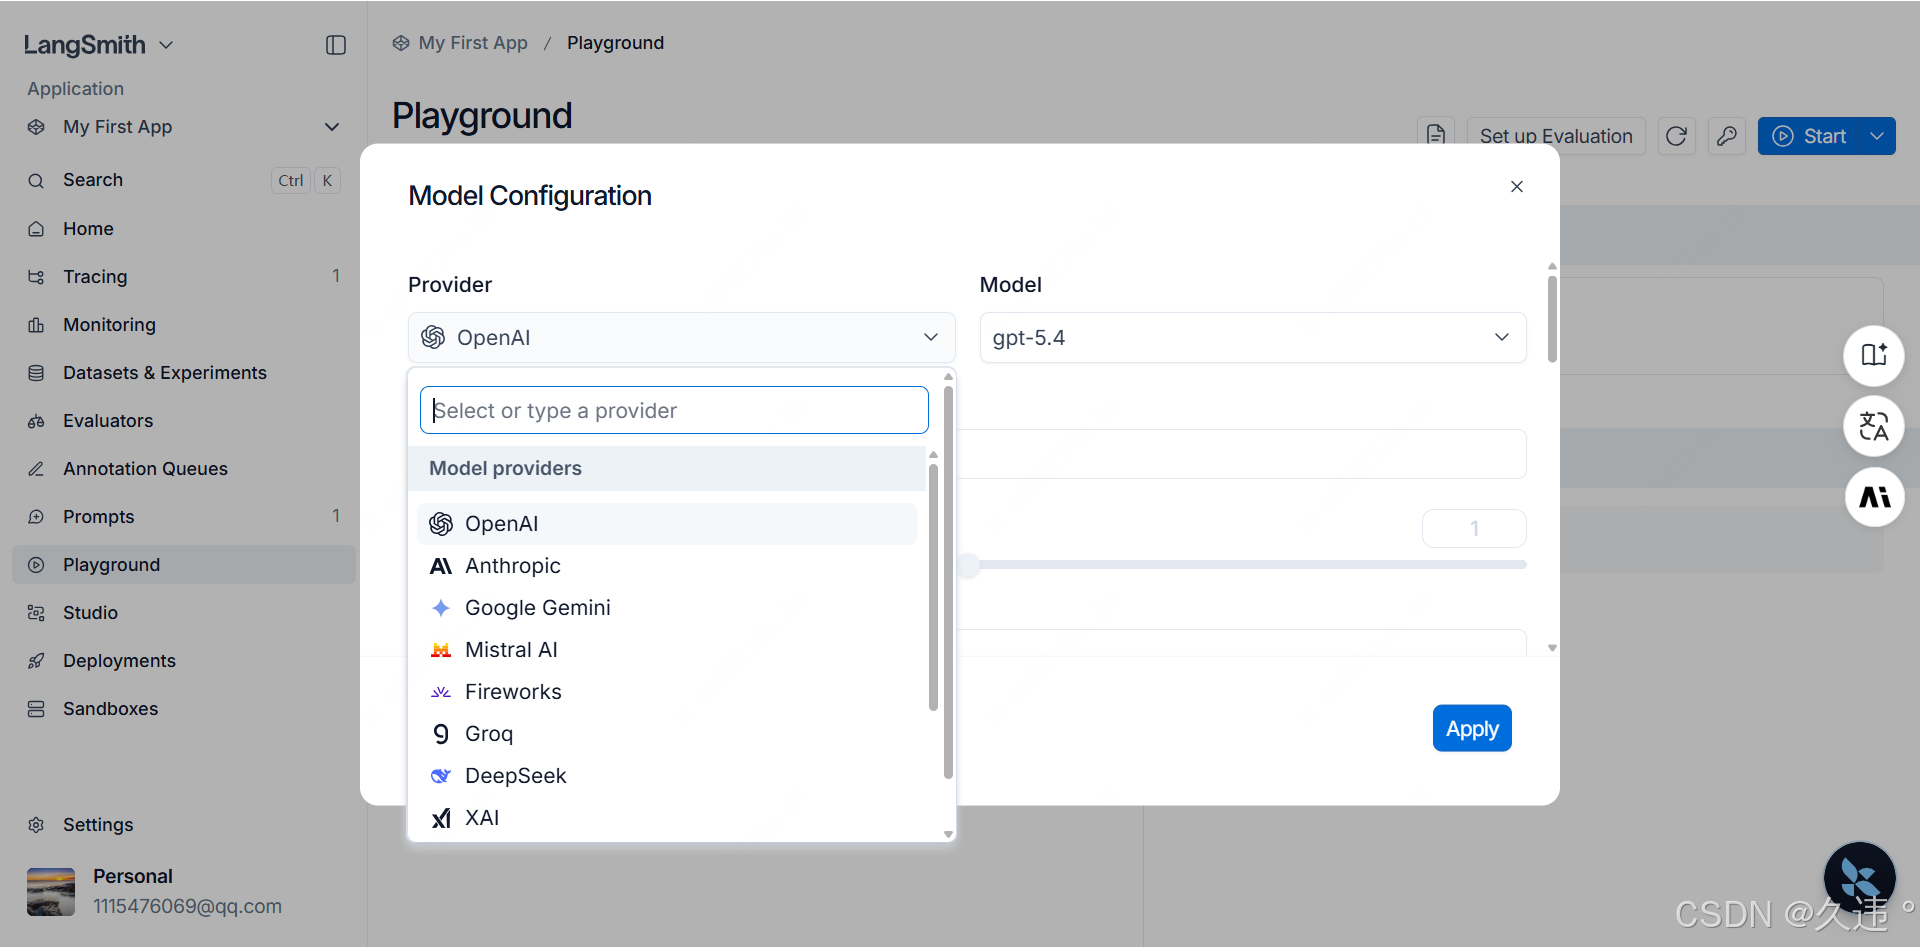Select Anthropic from the provider list

667,566
